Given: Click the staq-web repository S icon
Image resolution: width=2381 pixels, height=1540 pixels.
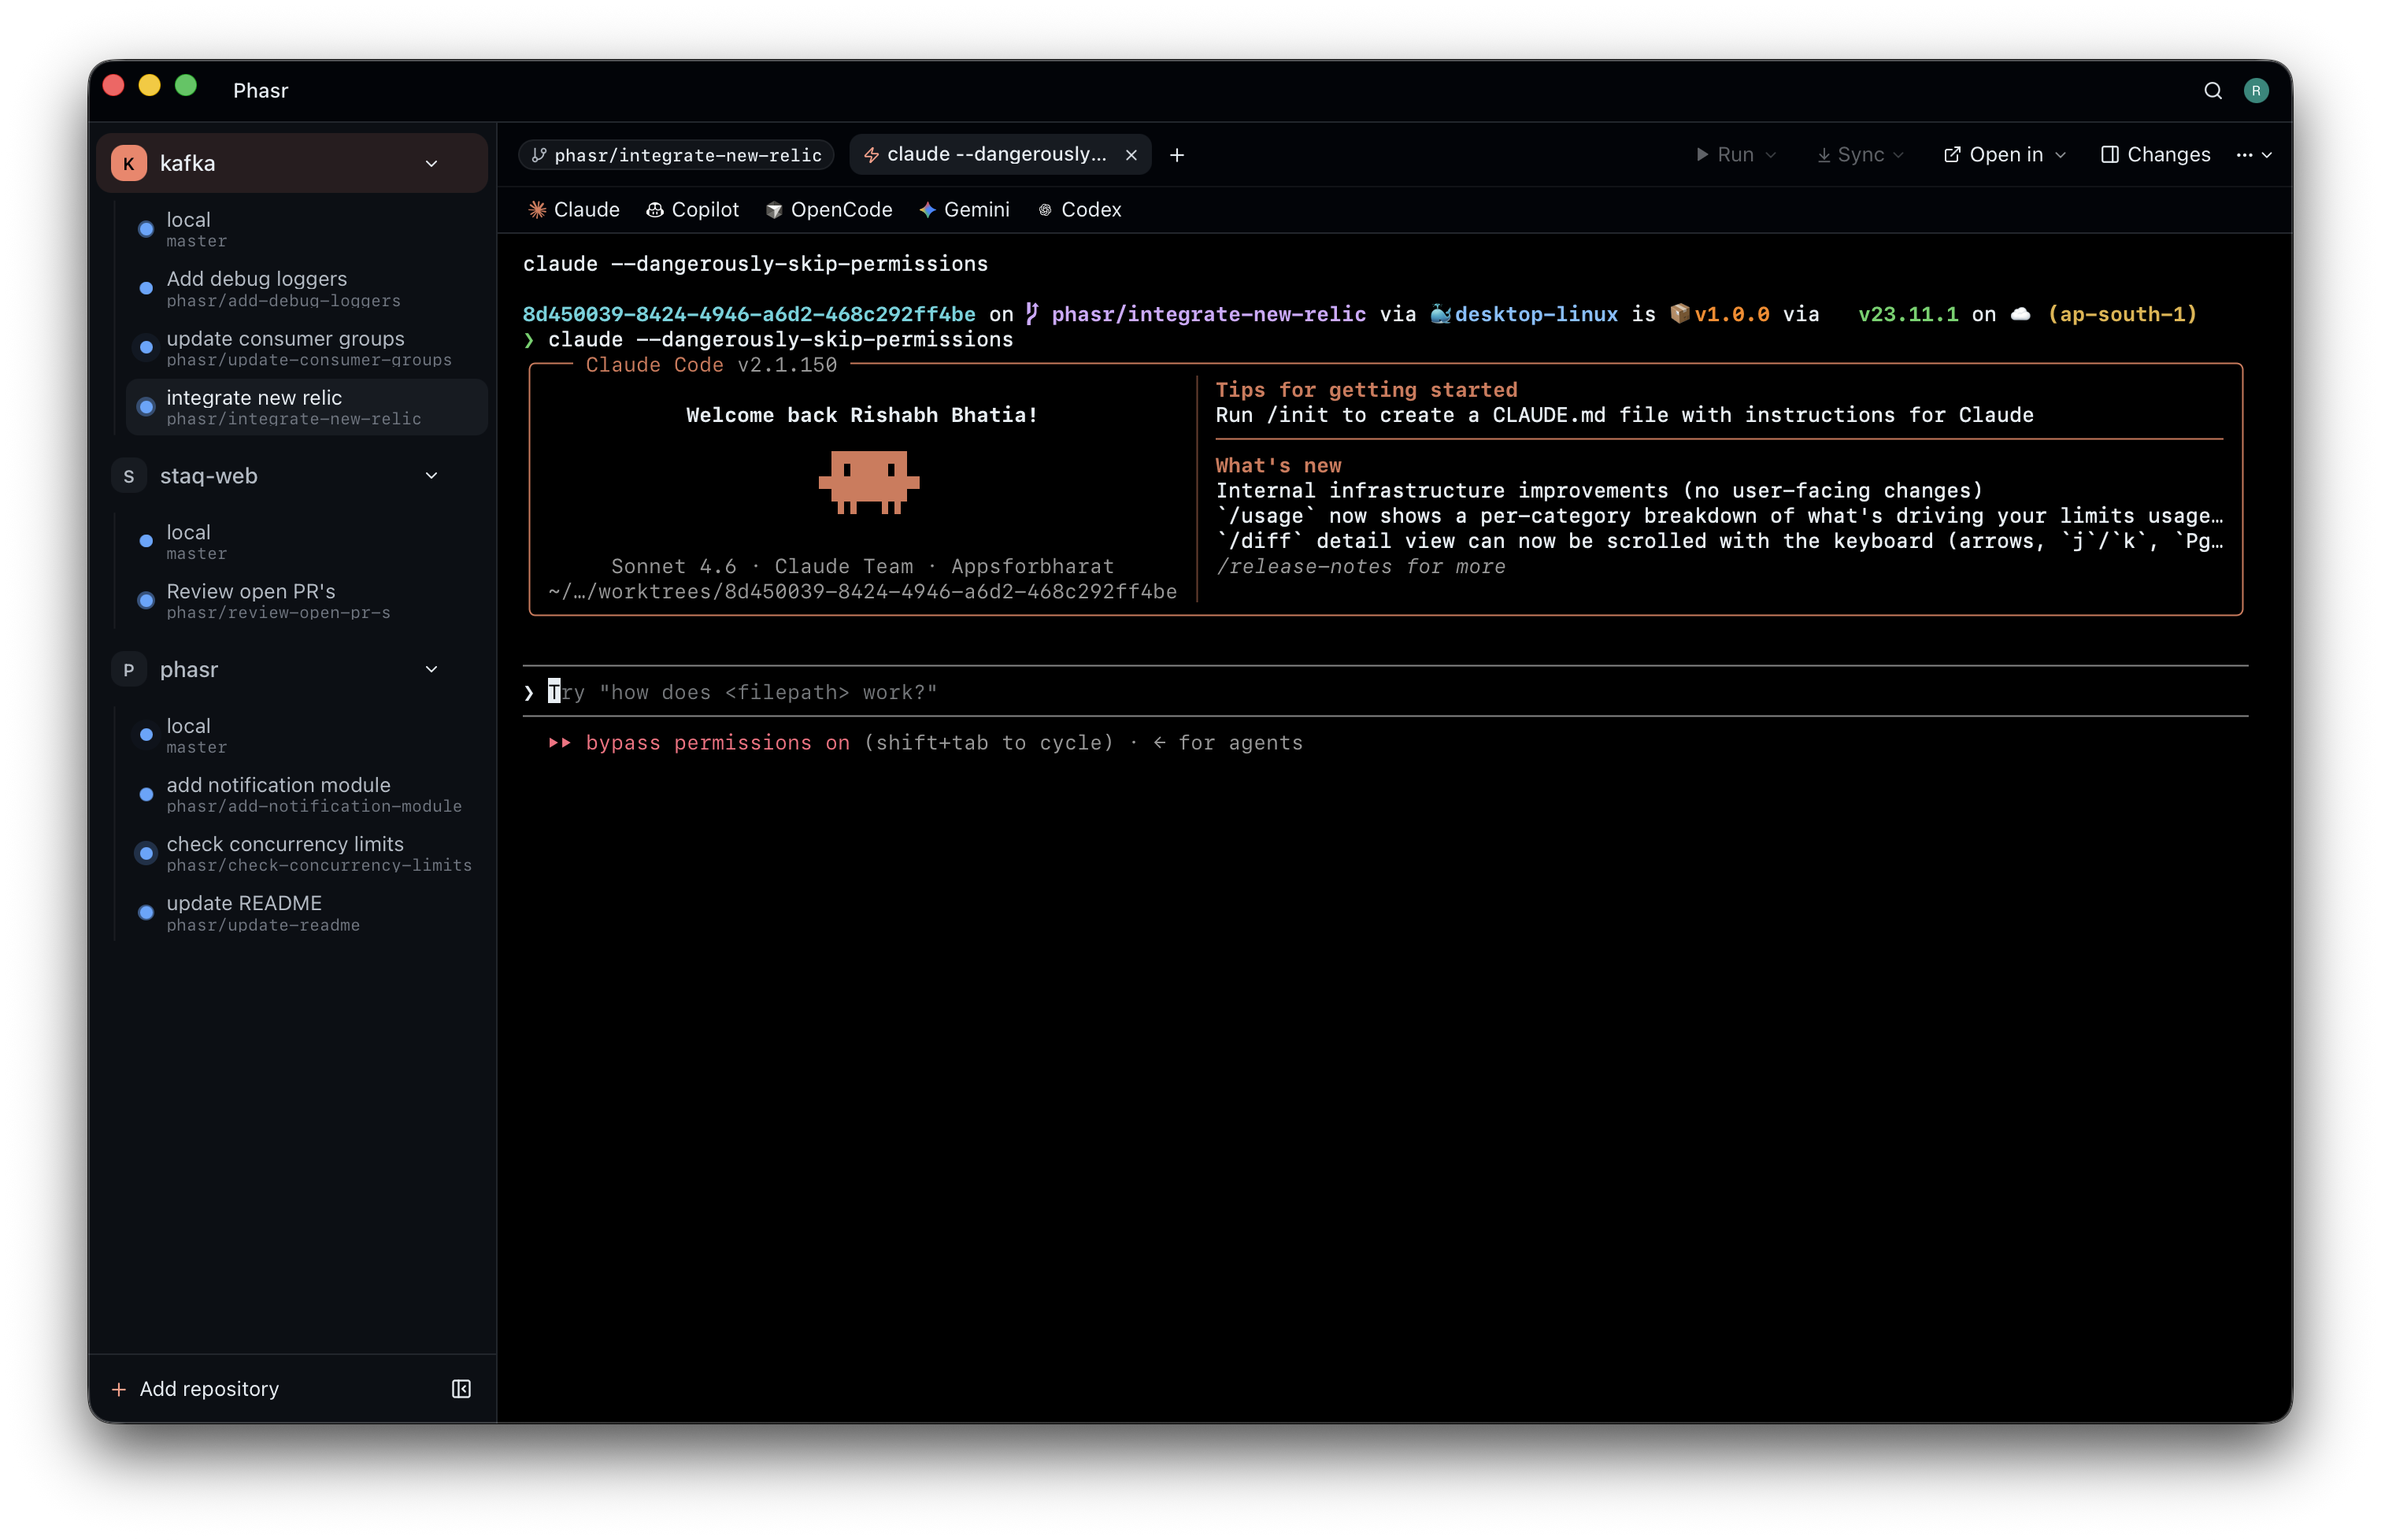Looking at the screenshot, I should click(x=129, y=476).
